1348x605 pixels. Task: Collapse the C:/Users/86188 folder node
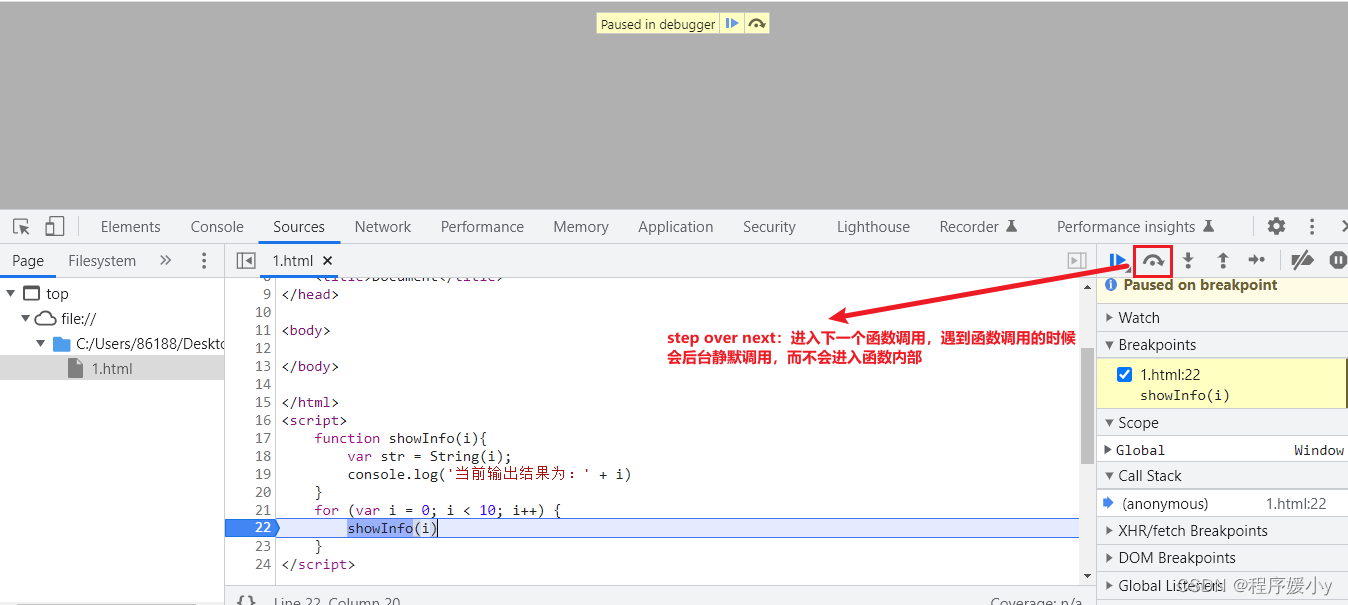41,343
